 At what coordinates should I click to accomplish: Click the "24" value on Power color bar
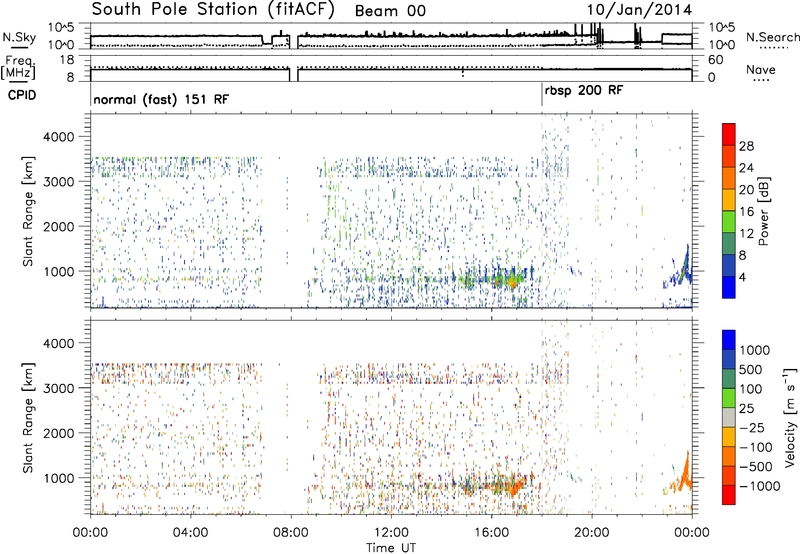point(746,168)
